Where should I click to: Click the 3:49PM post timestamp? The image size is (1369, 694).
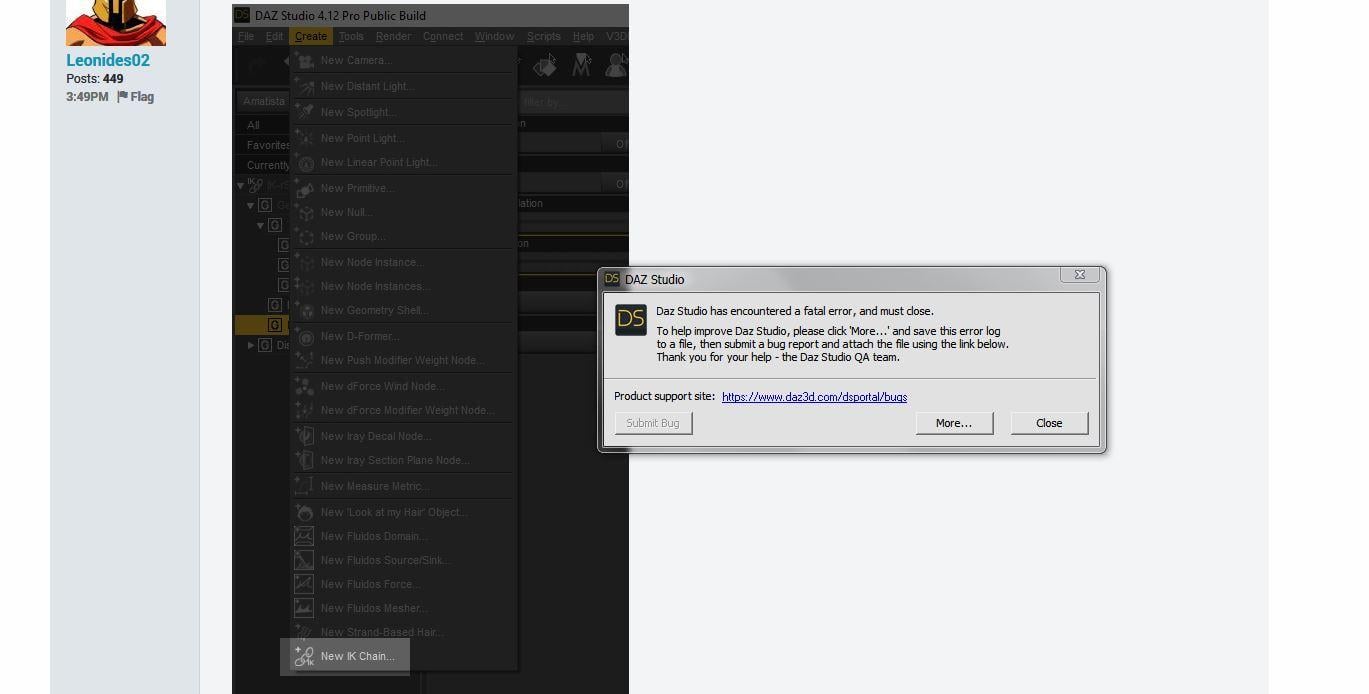coord(87,97)
